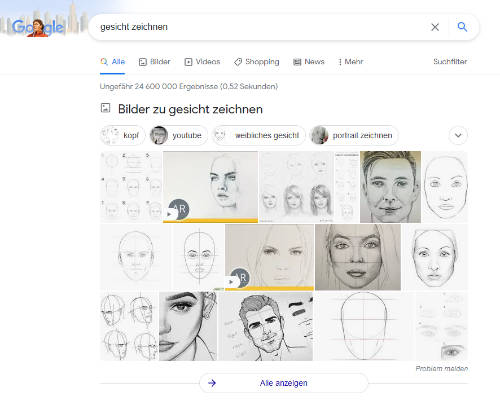Image resolution: width=500 pixels, height=405 pixels.
Task: Open the male portrait pencil sketch thumbnail
Action: pyautogui.click(x=390, y=187)
